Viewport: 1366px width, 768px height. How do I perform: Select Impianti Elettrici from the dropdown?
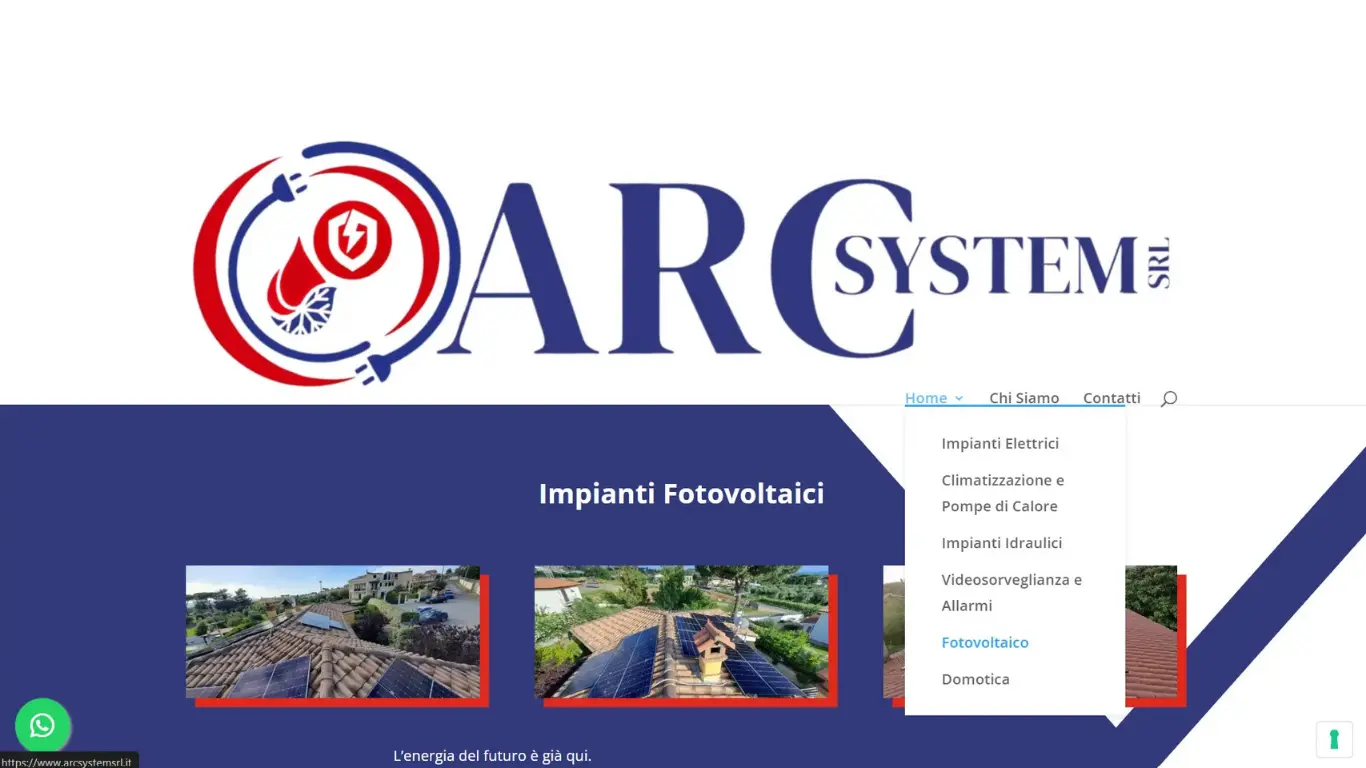pos(1000,443)
